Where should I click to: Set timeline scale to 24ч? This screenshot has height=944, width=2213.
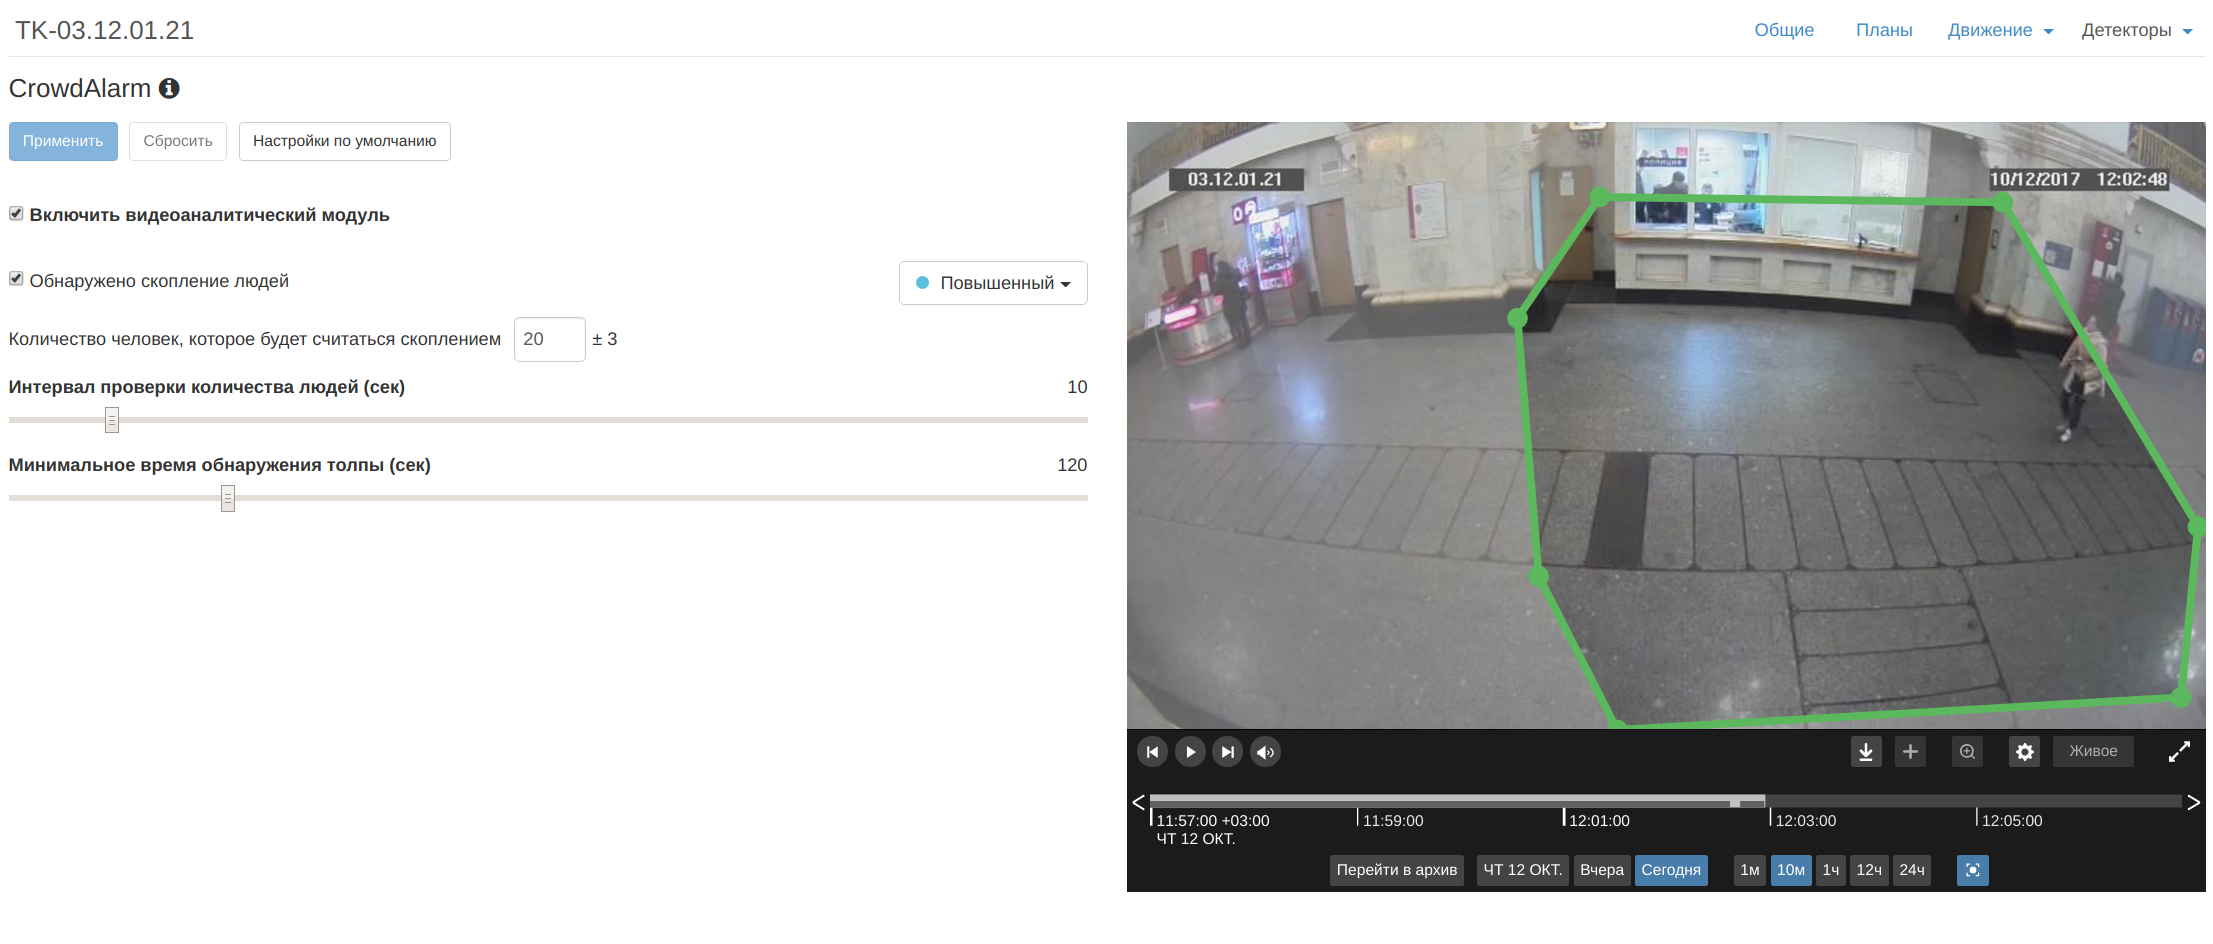pos(1912,870)
